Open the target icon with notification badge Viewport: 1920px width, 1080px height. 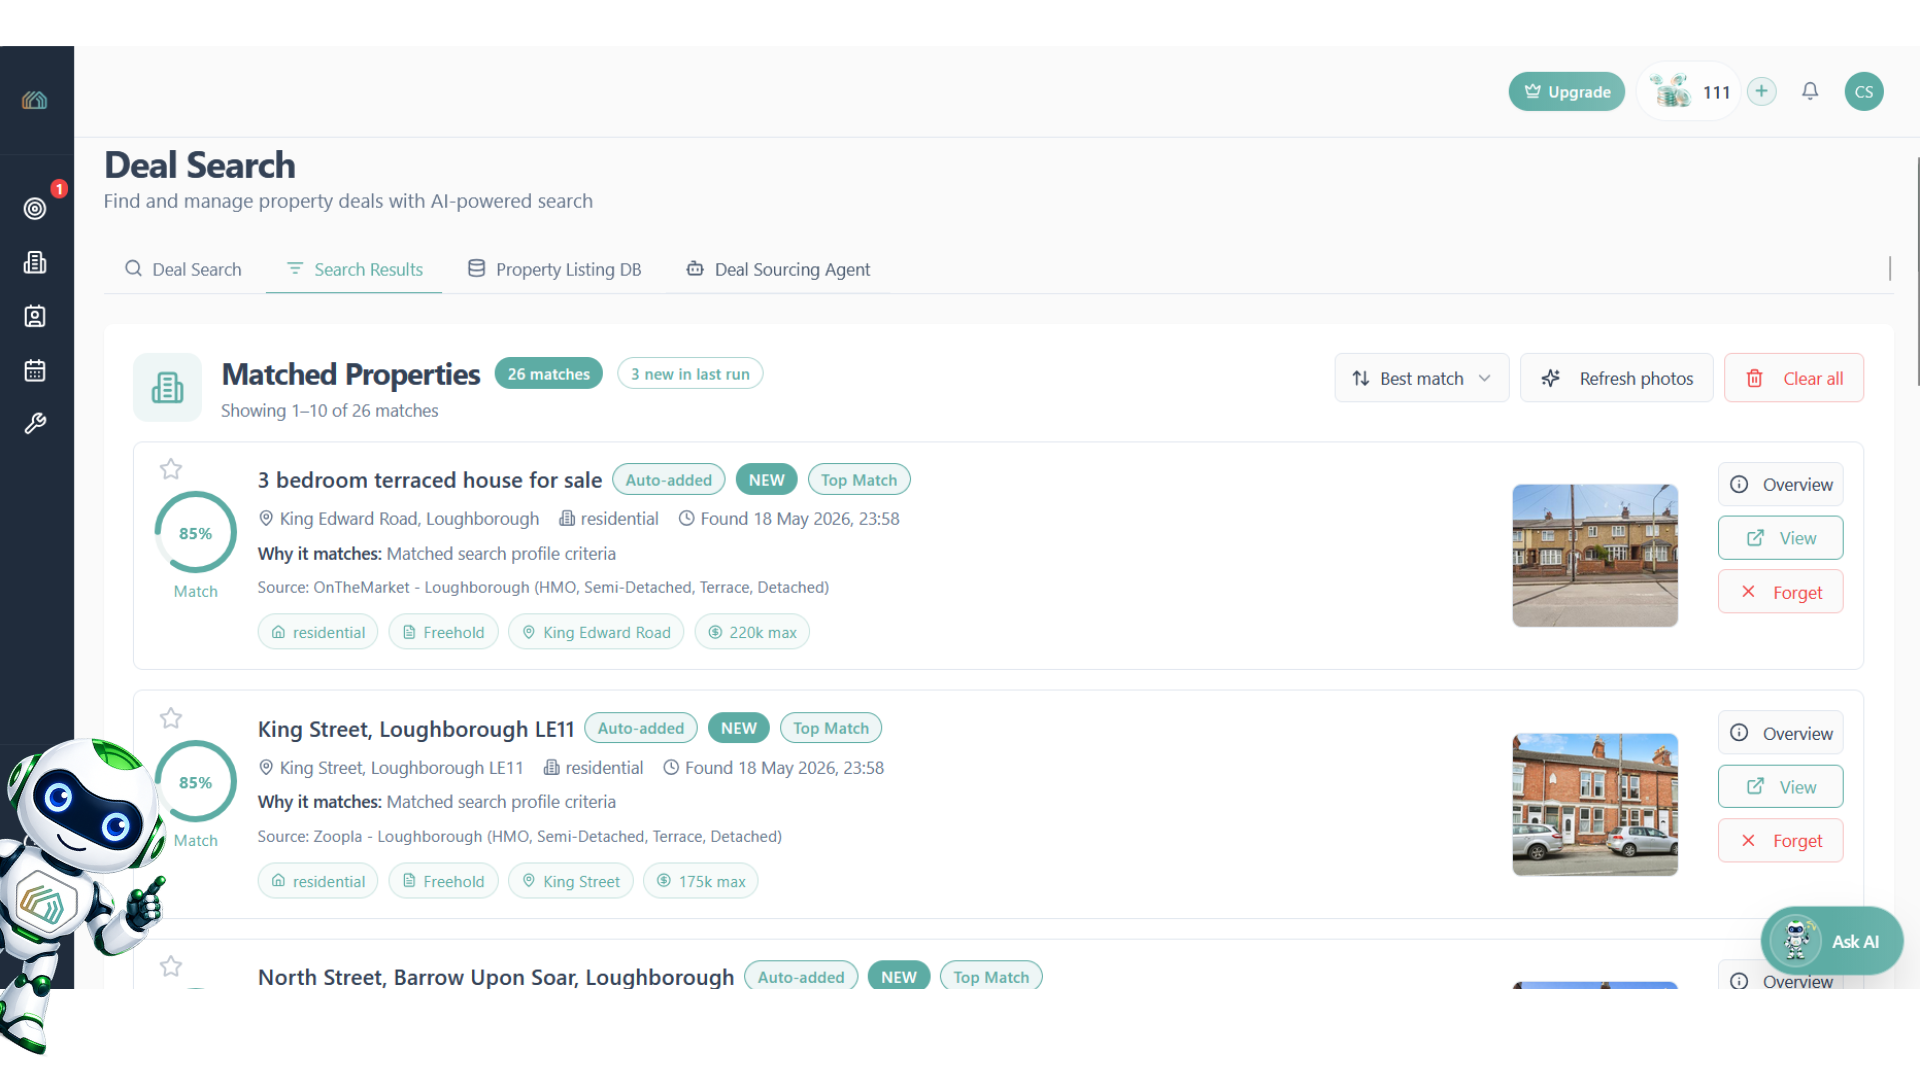[x=35, y=208]
